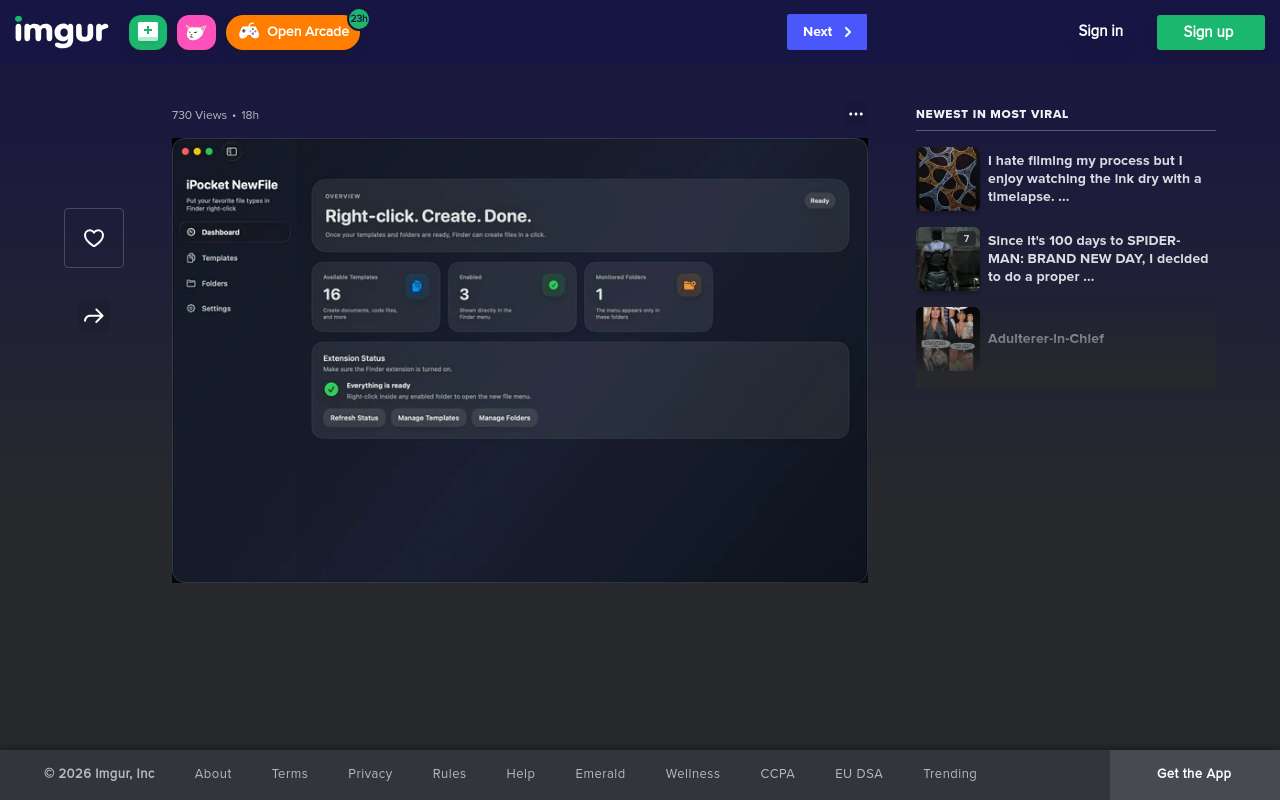Open the Trending footer link
The image size is (1280, 800).
click(949, 774)
